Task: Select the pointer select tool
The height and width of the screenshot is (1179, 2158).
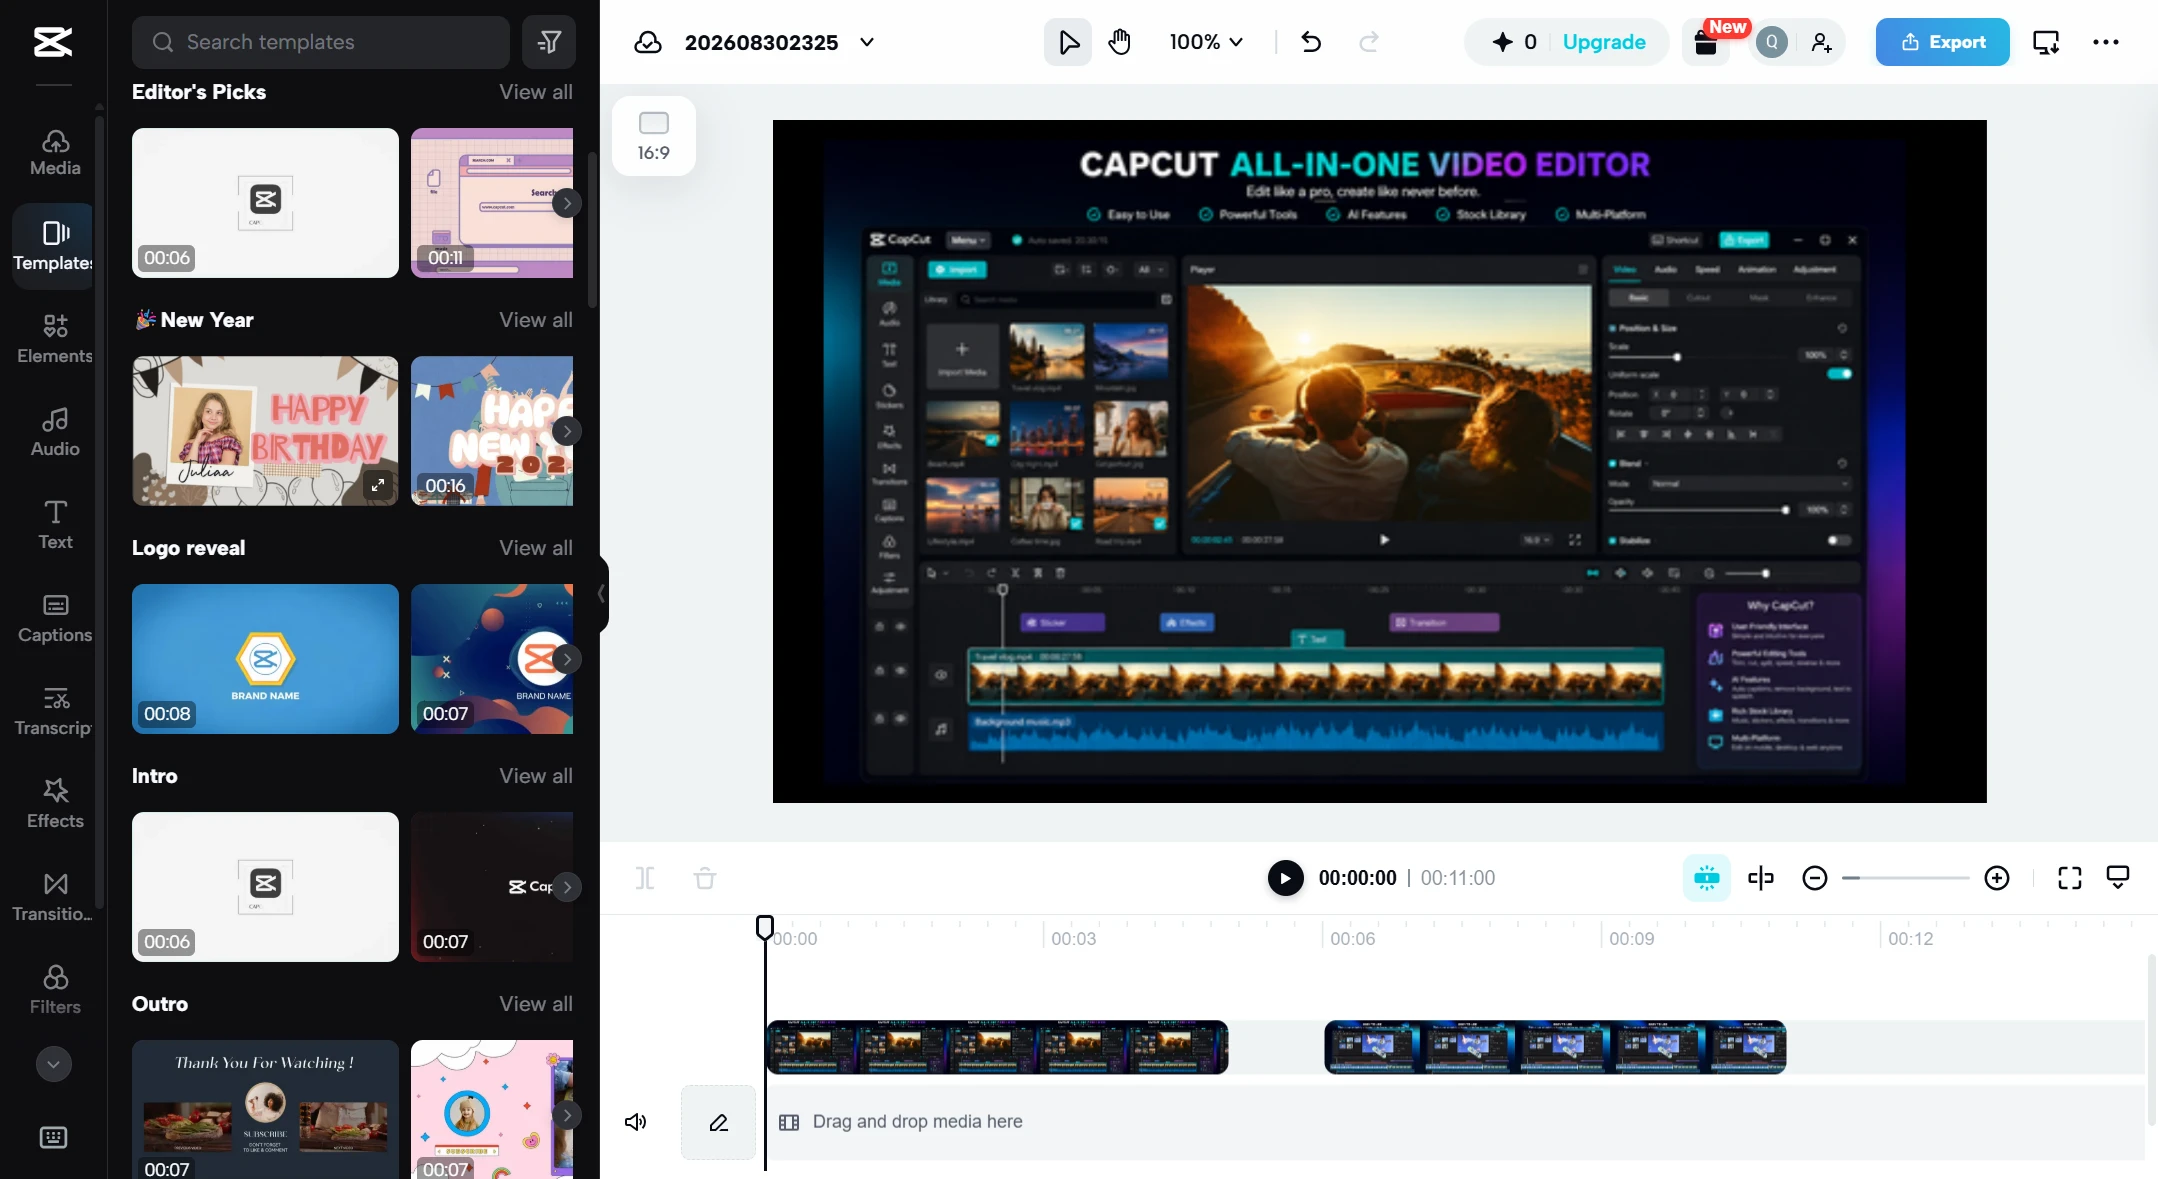Action: point(1068,42)
